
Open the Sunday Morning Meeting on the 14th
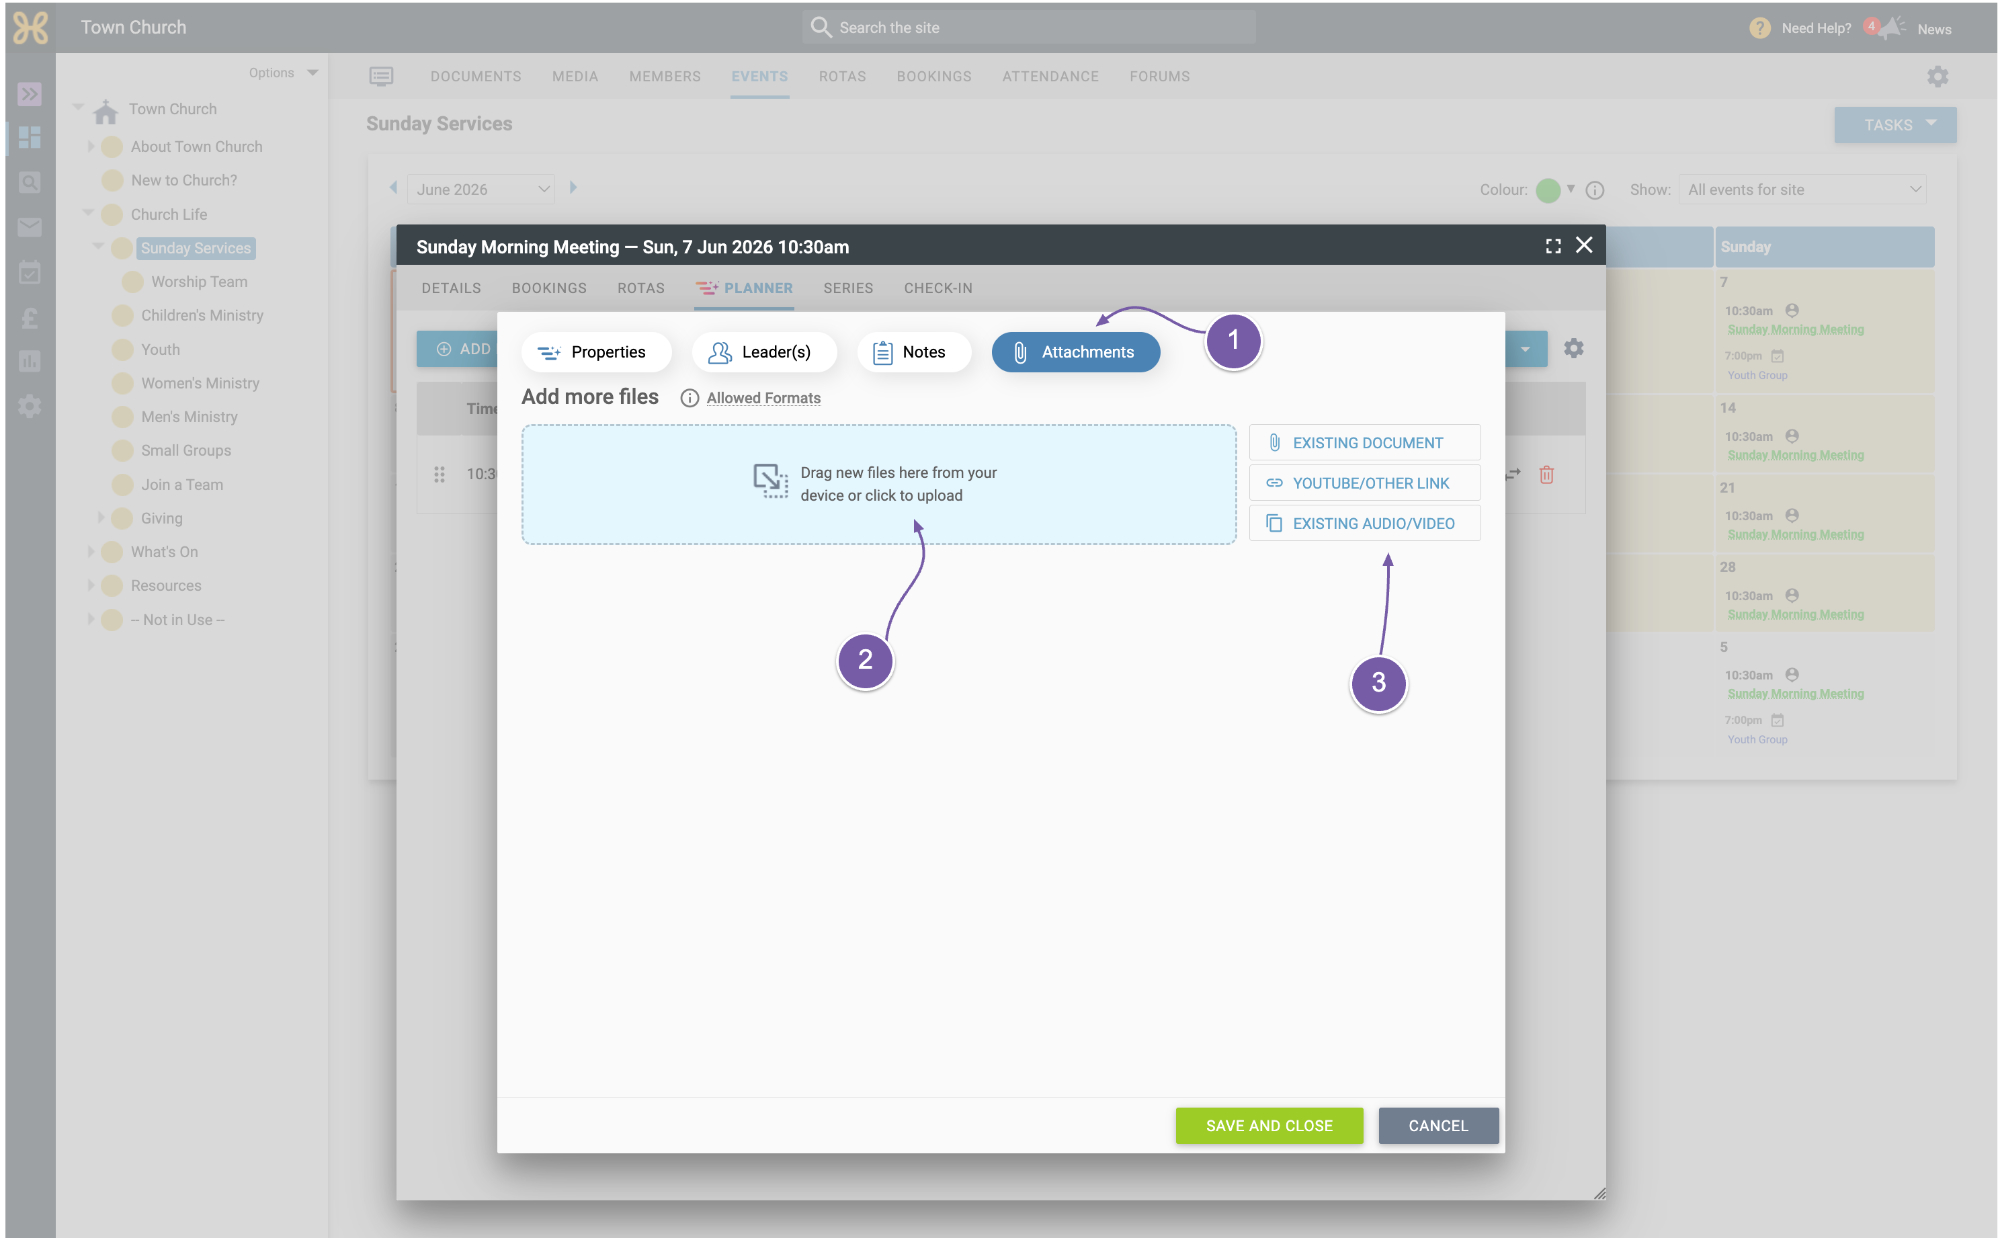click(x=1795, y=455)
